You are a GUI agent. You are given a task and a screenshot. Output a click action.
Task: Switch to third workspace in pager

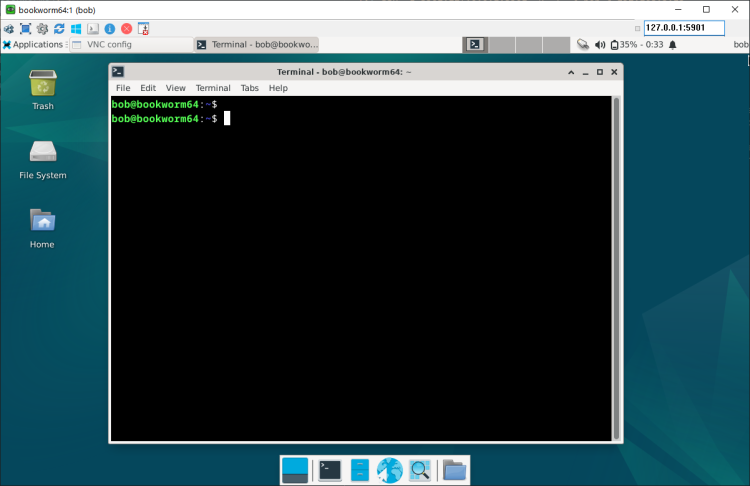tap(529, 44)
